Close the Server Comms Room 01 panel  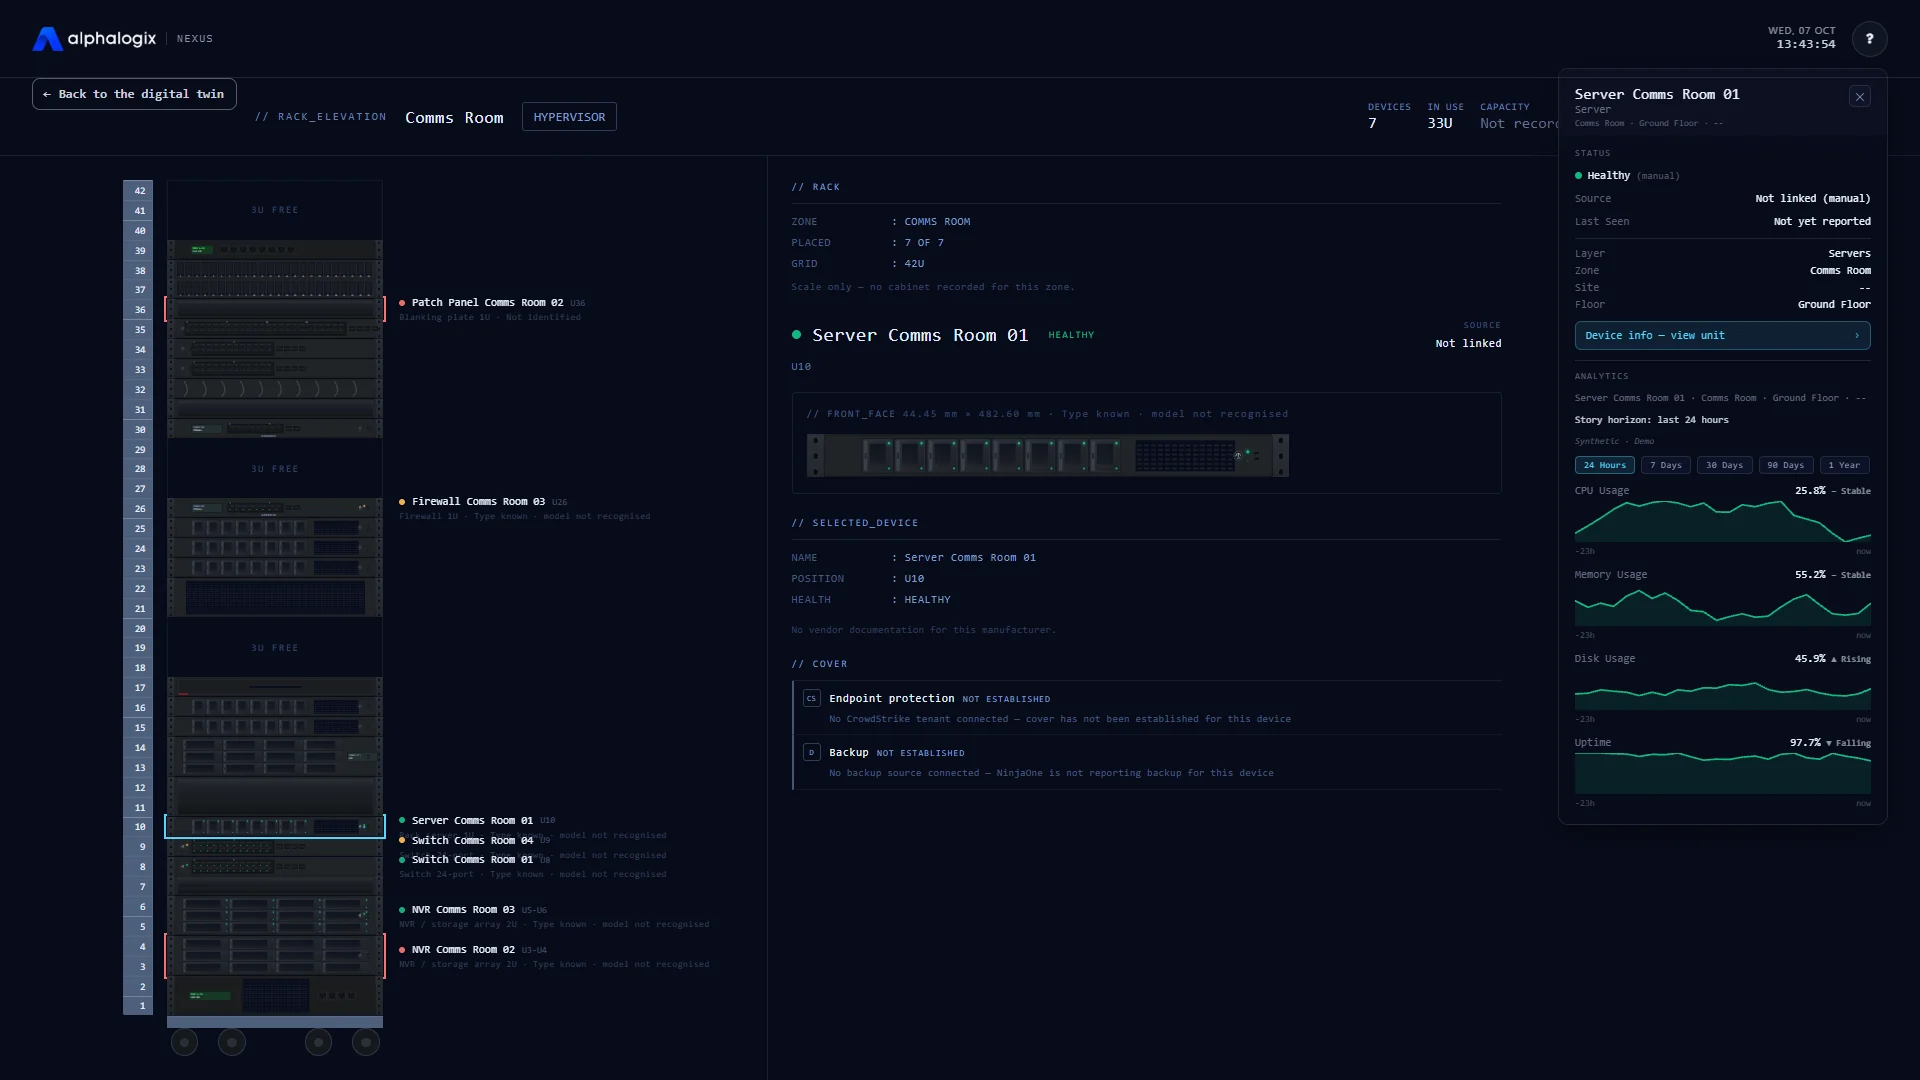1859,97
